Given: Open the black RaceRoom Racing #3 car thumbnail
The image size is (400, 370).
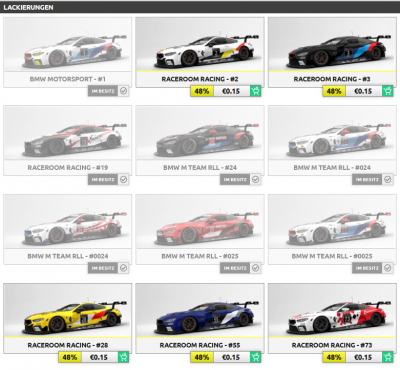Looking at the screenshot, I should coord(332,44).
